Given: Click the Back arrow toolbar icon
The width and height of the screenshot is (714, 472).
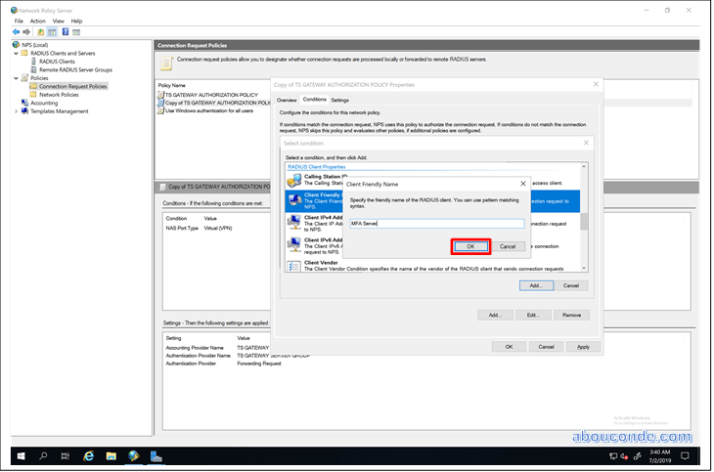Looking at the screenshot, I should tap(18, 31).
